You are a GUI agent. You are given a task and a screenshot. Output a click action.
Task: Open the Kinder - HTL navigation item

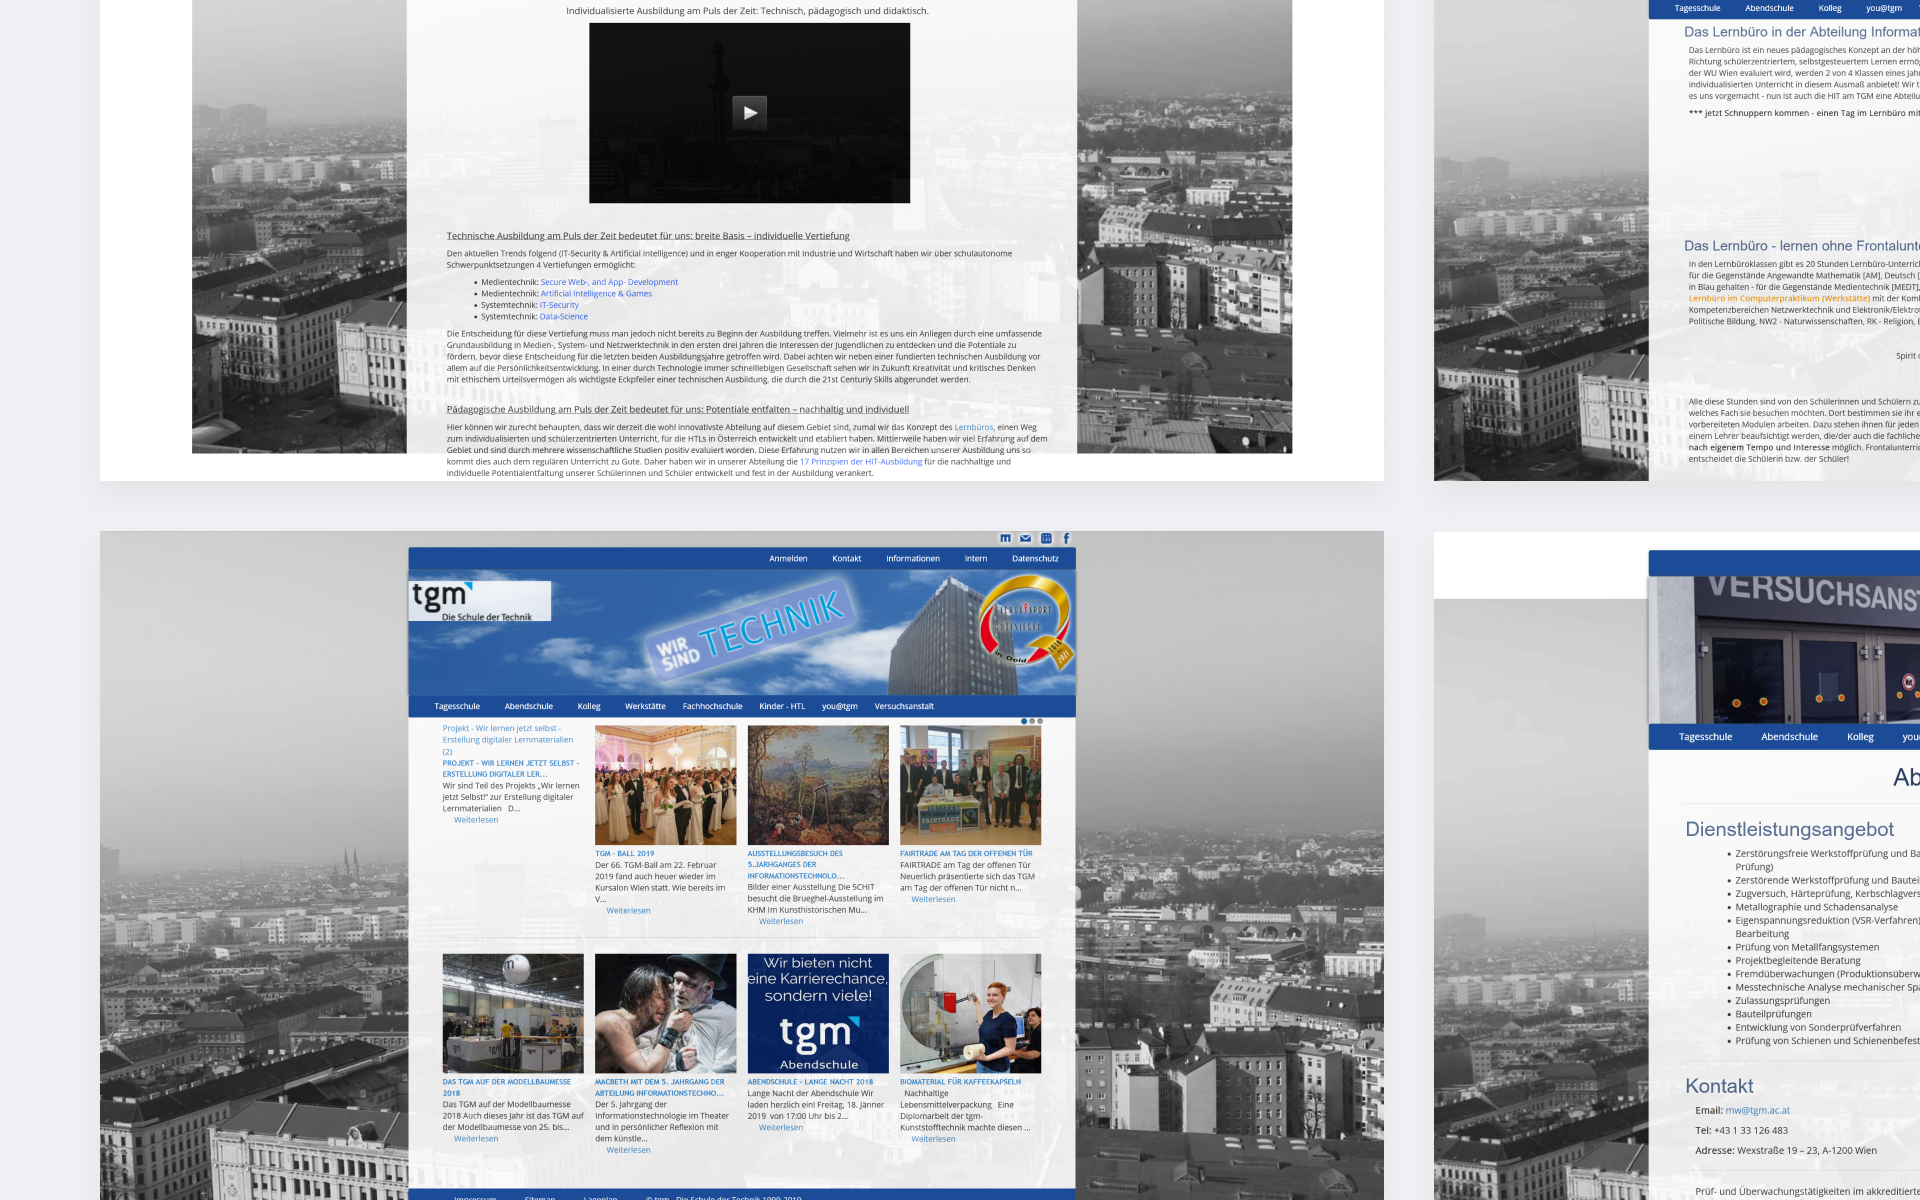point(781,706)
